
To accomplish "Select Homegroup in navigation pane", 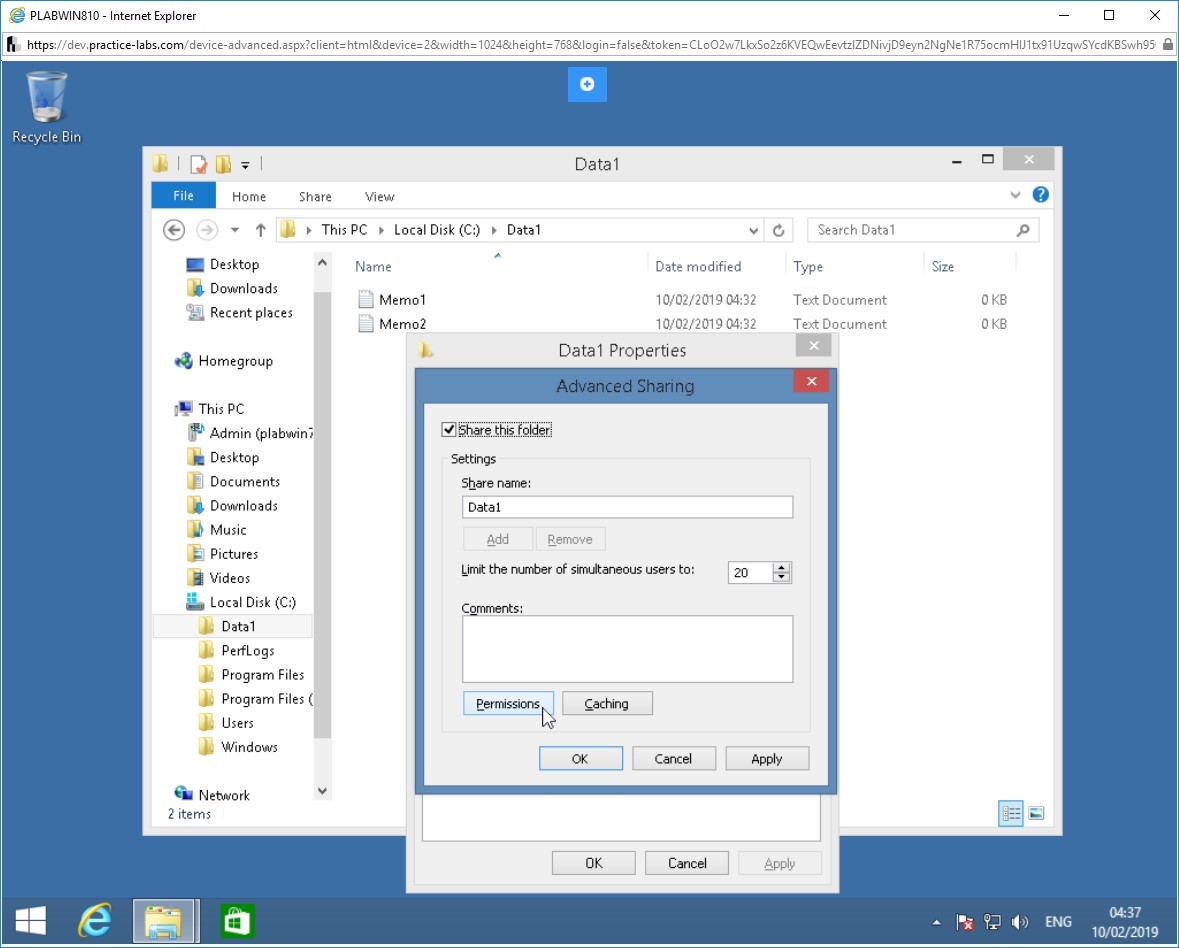I will pyautogui.click(x=224, y=362).
